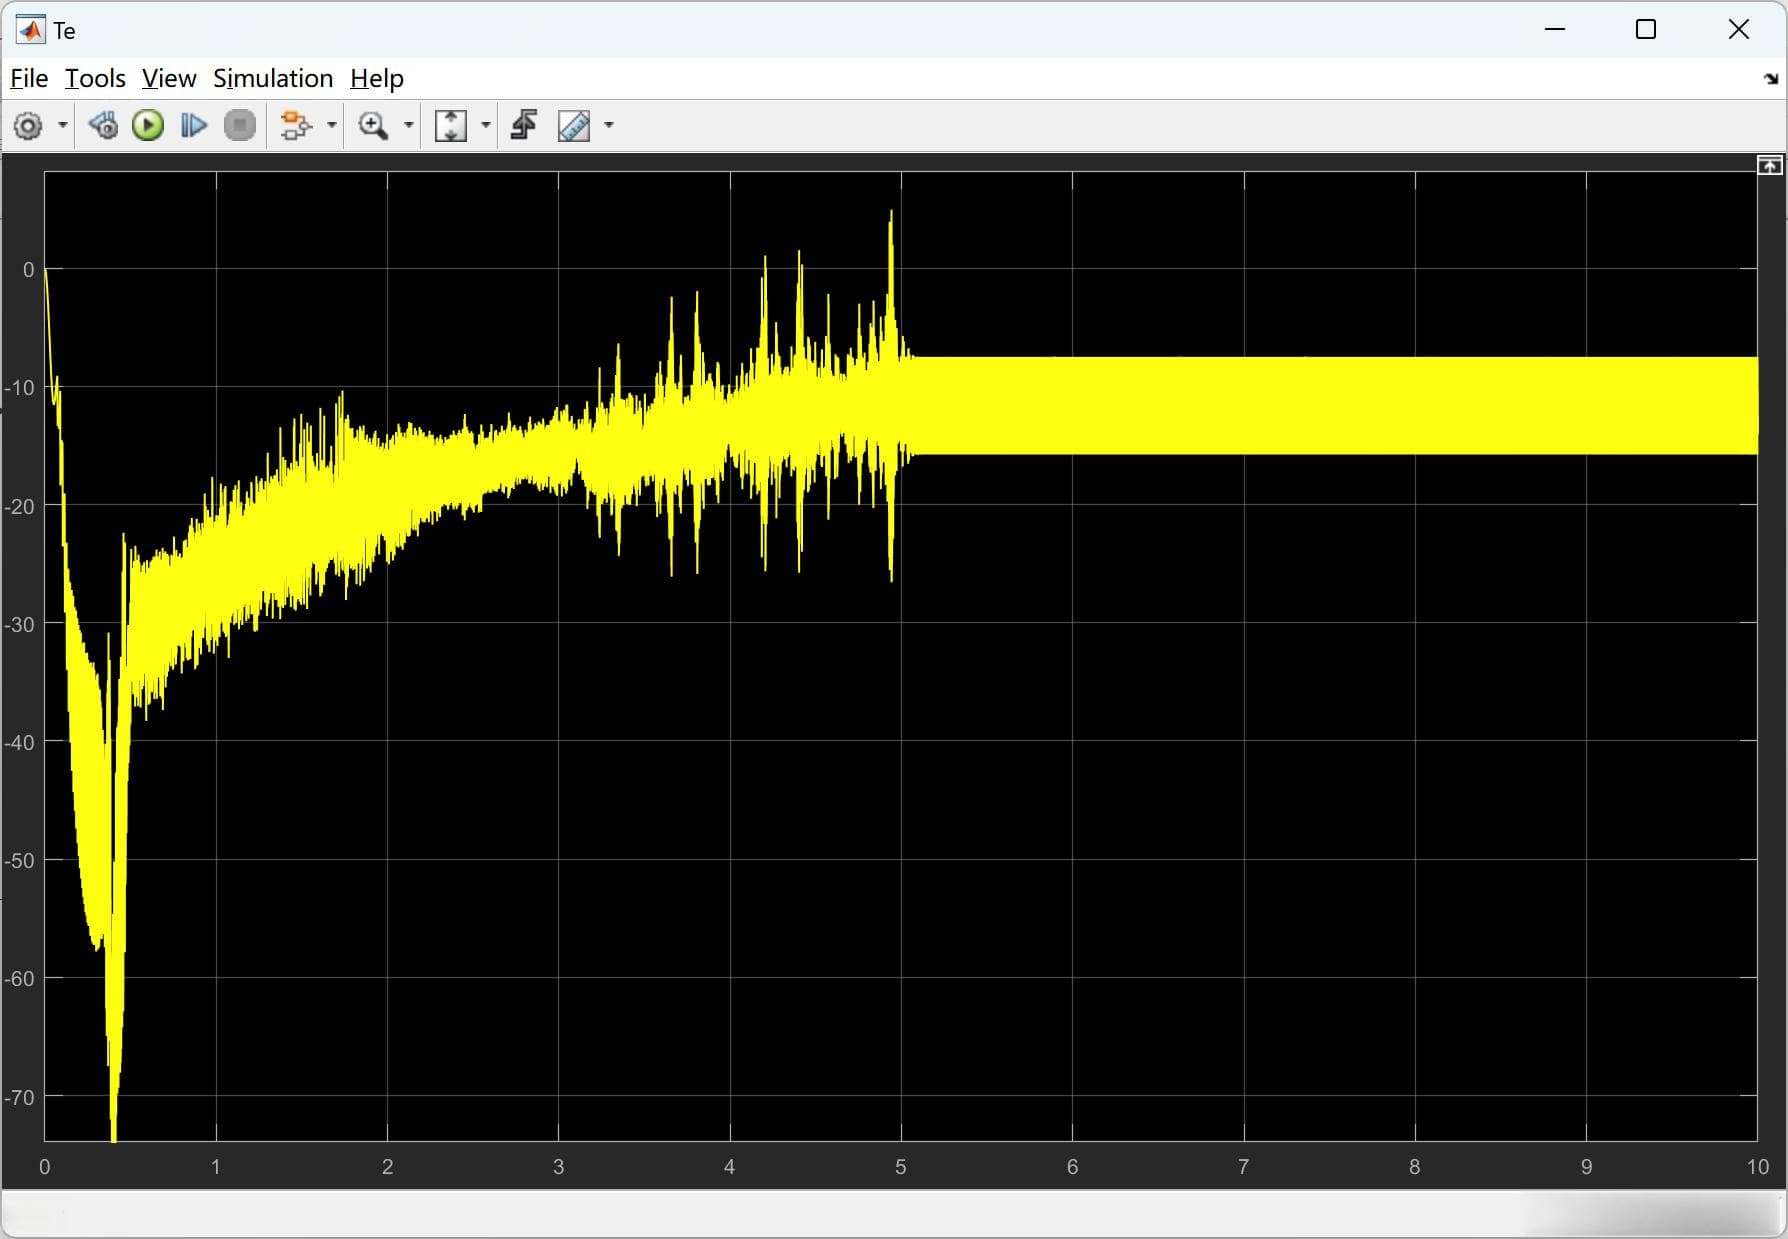
Task: Click the Cursor Measurements ruler icon
Action: pos(574,126)
